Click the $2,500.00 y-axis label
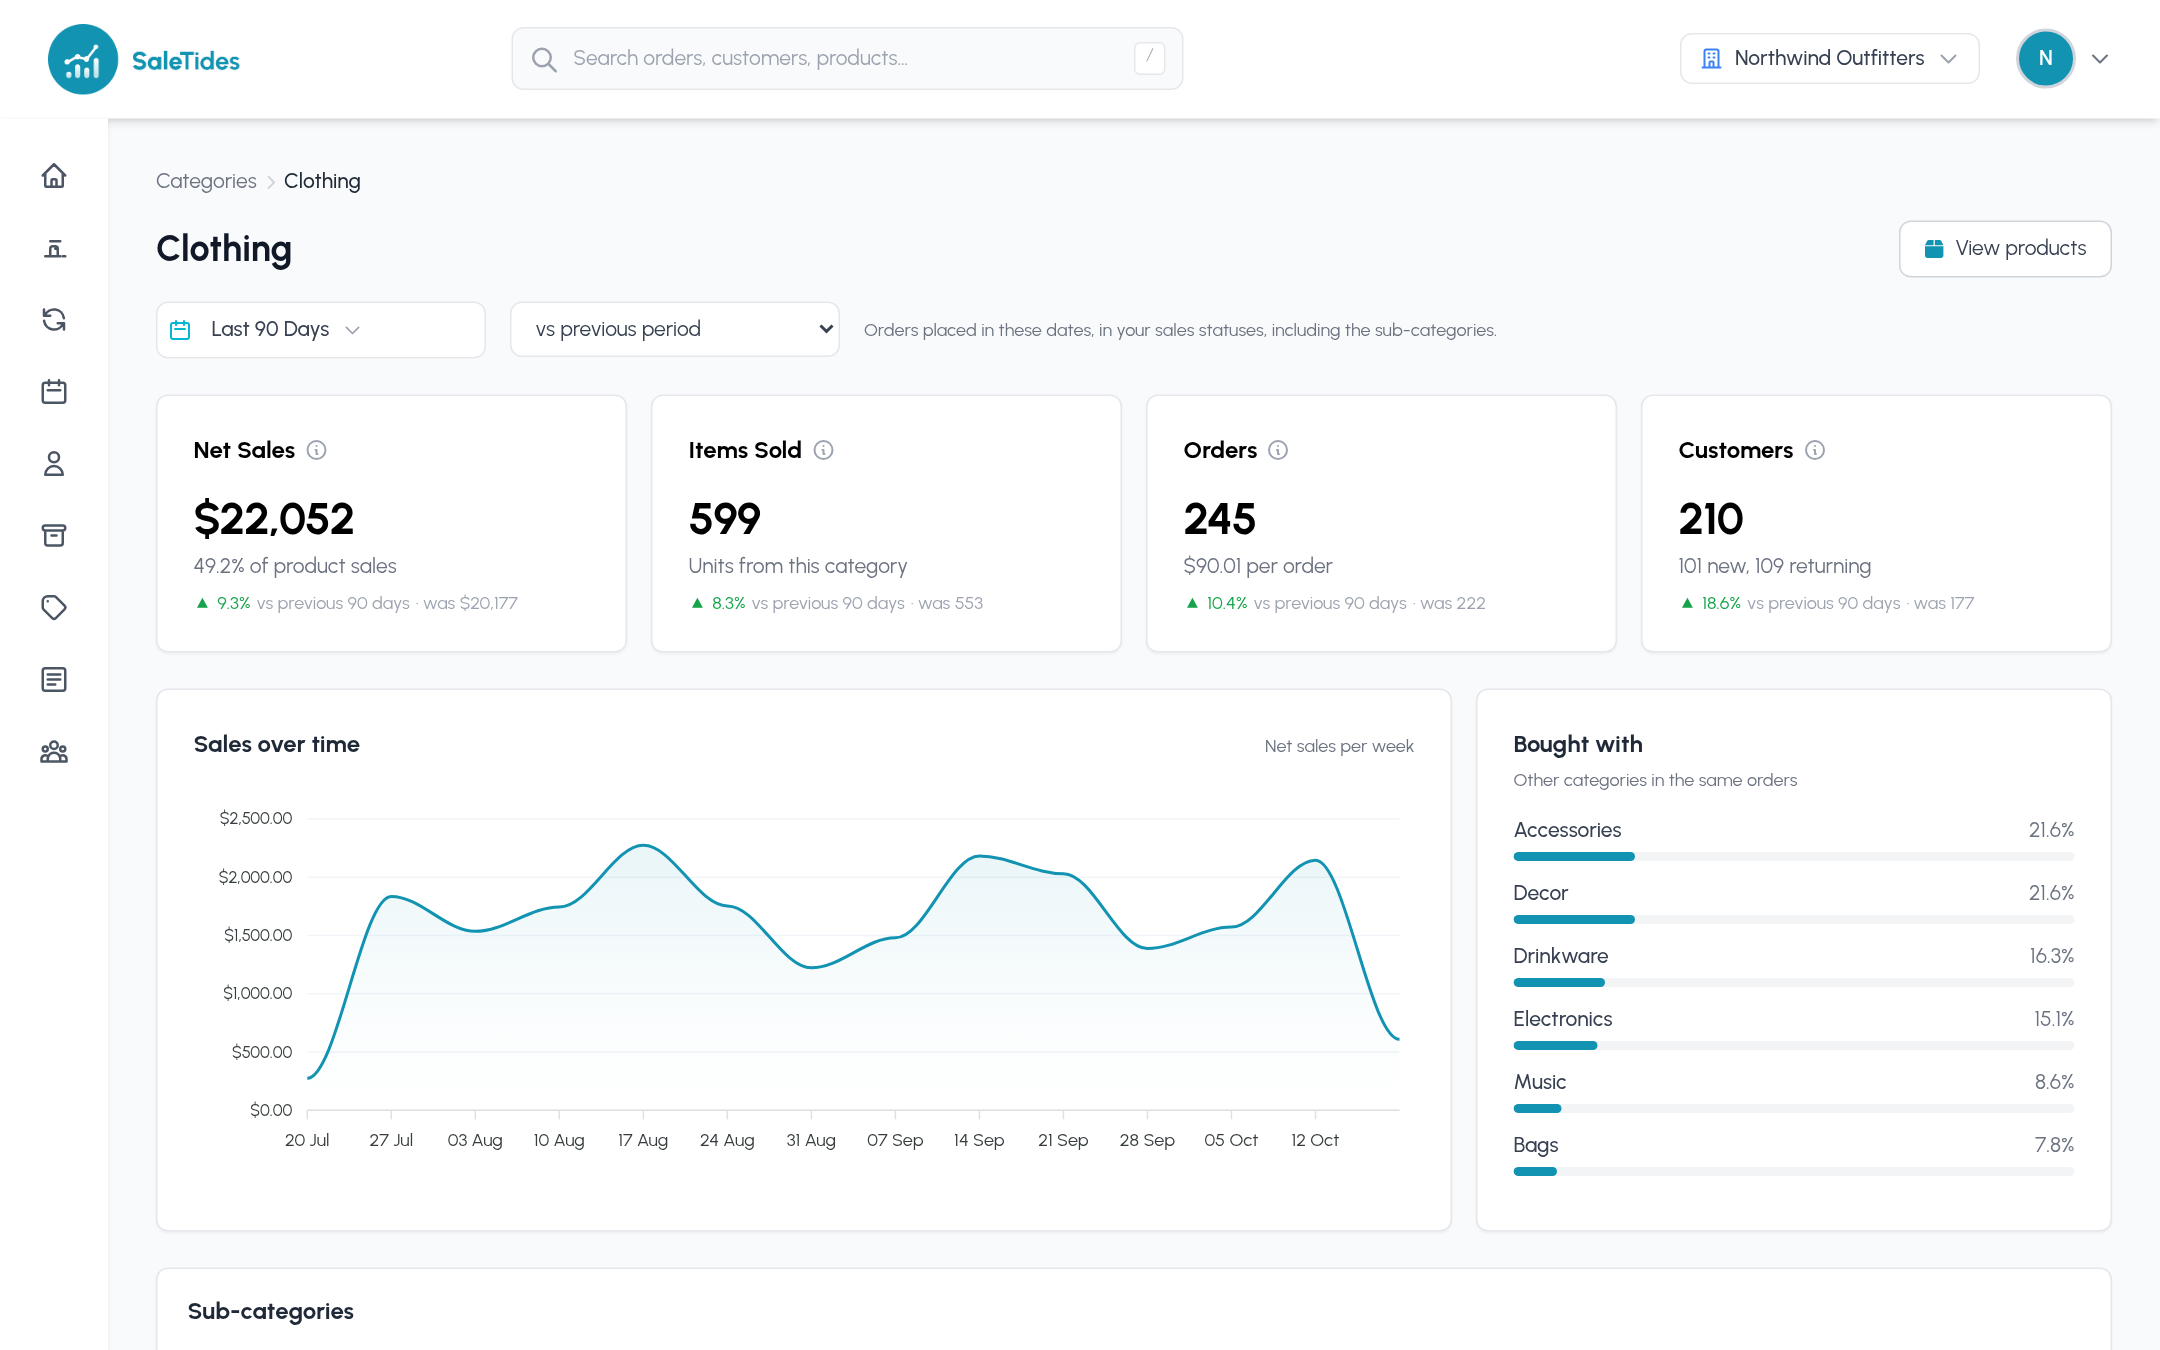The height and width of the screenshot is (1350, 2160). [x=256, y=819]
